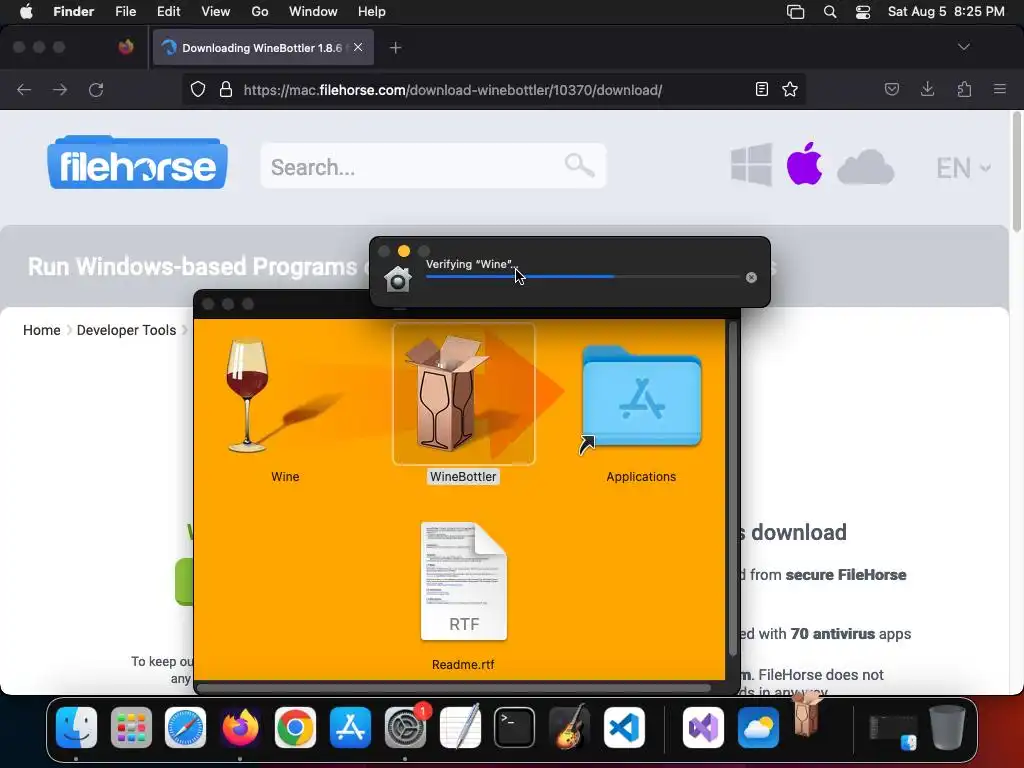
Task: Open the Applications folder shortcut
Action: click(x=641, y=396)
